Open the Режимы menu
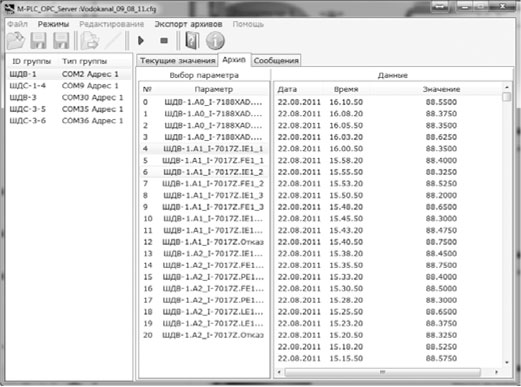The image size is (521, 387). 53,24
